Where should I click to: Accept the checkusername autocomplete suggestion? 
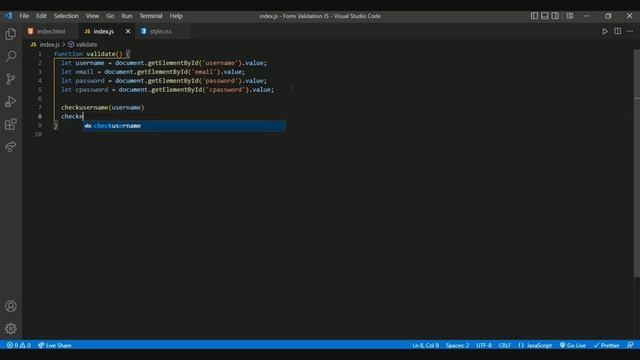point(184,126)
